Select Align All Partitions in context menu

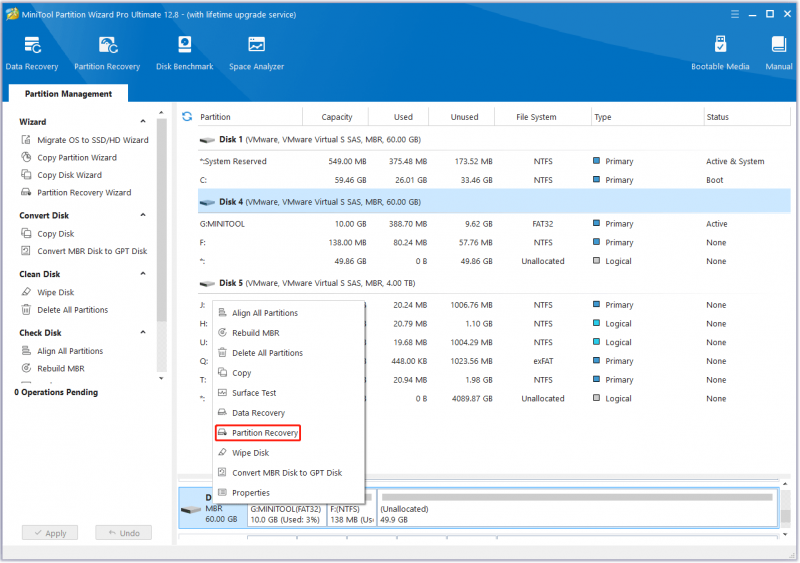pyautogui.click(x=289, y=313)
